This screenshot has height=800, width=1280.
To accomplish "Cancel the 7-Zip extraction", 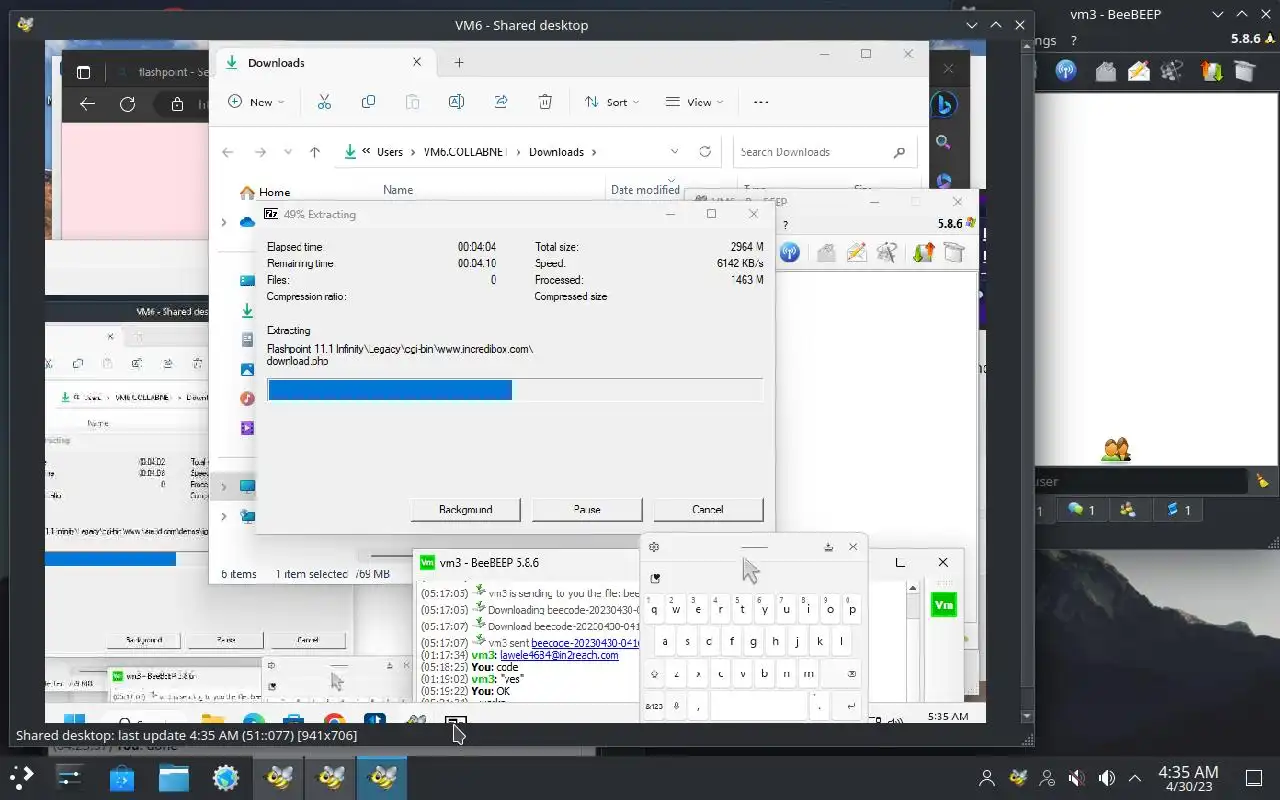I will [x=708, y=509].
